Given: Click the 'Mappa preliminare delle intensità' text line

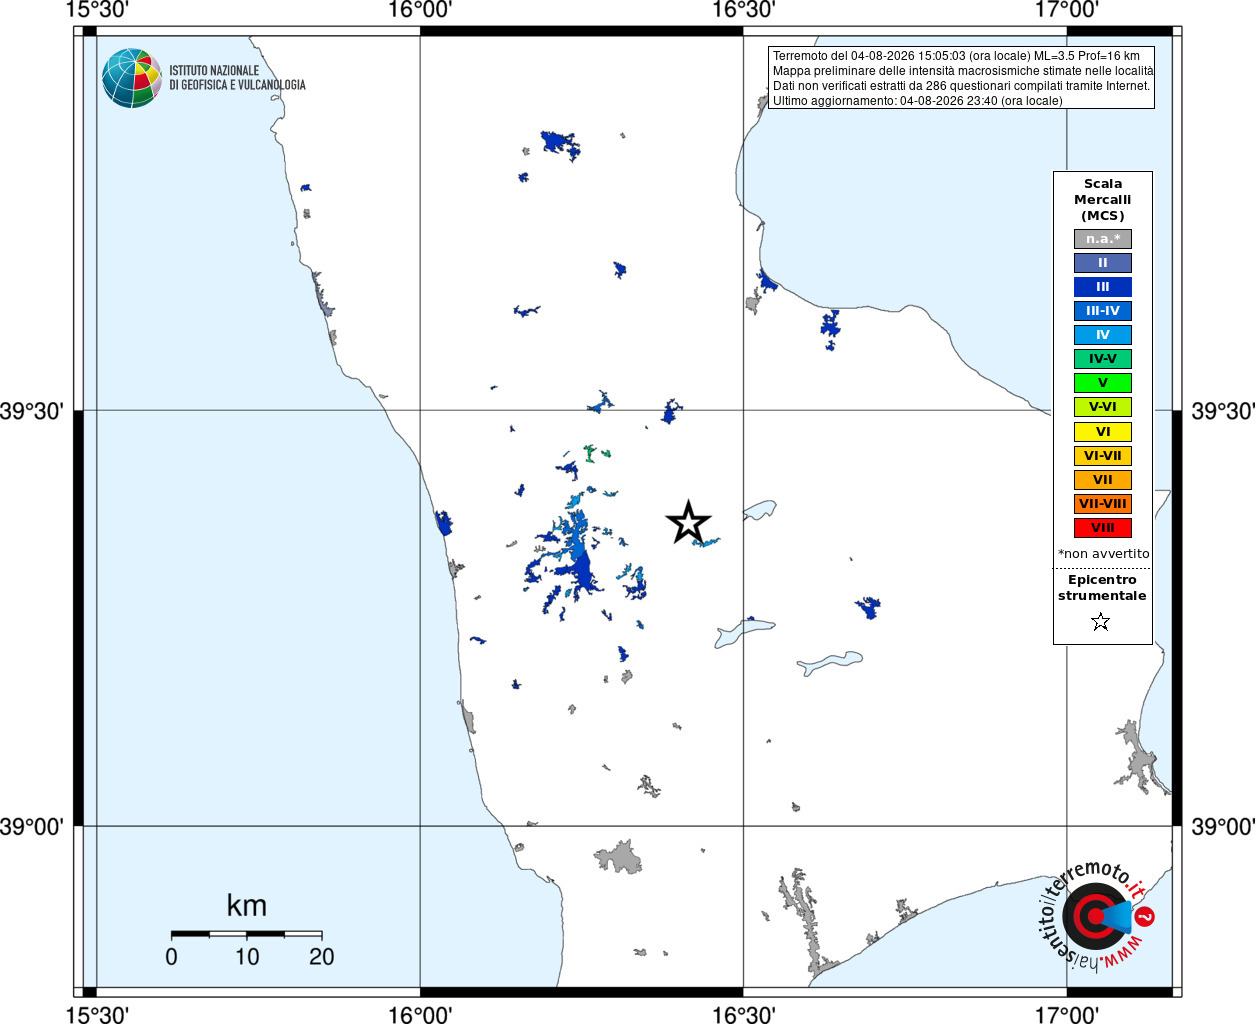Looking at the screenshot, I should 963,71.
